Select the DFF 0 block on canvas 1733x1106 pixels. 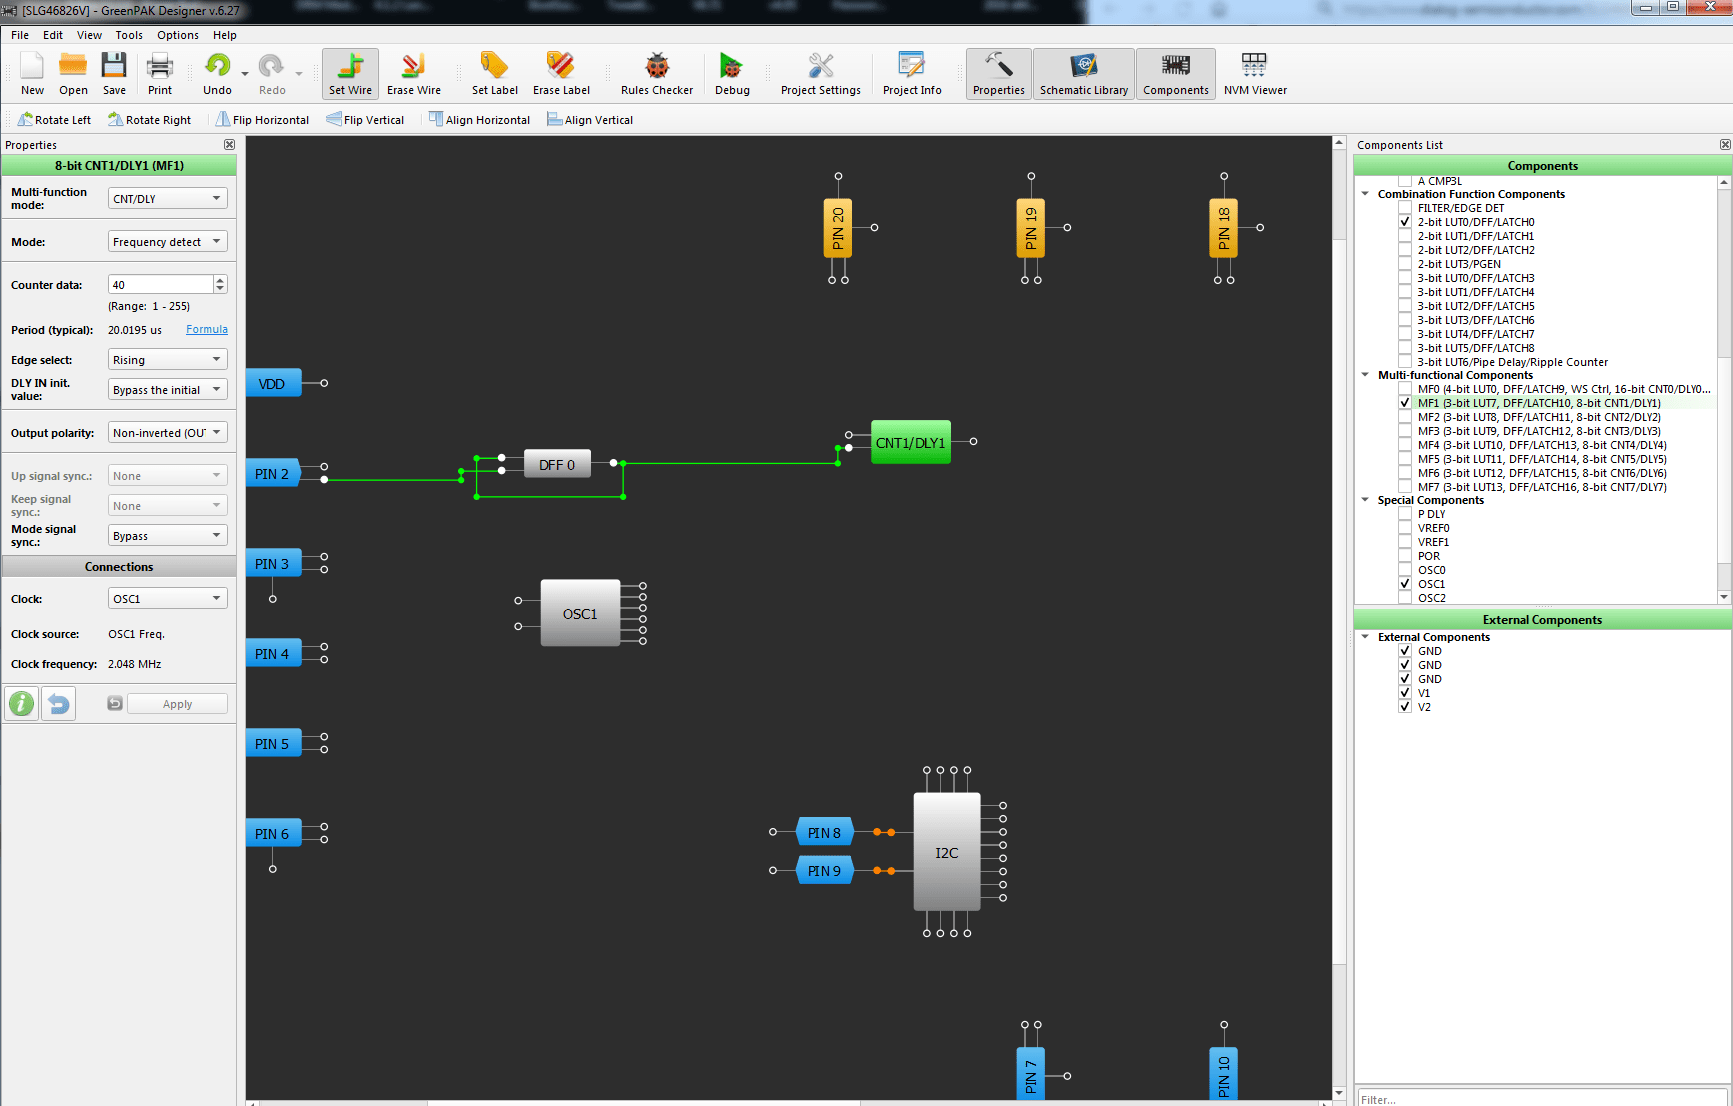click(x=557, y=464)
